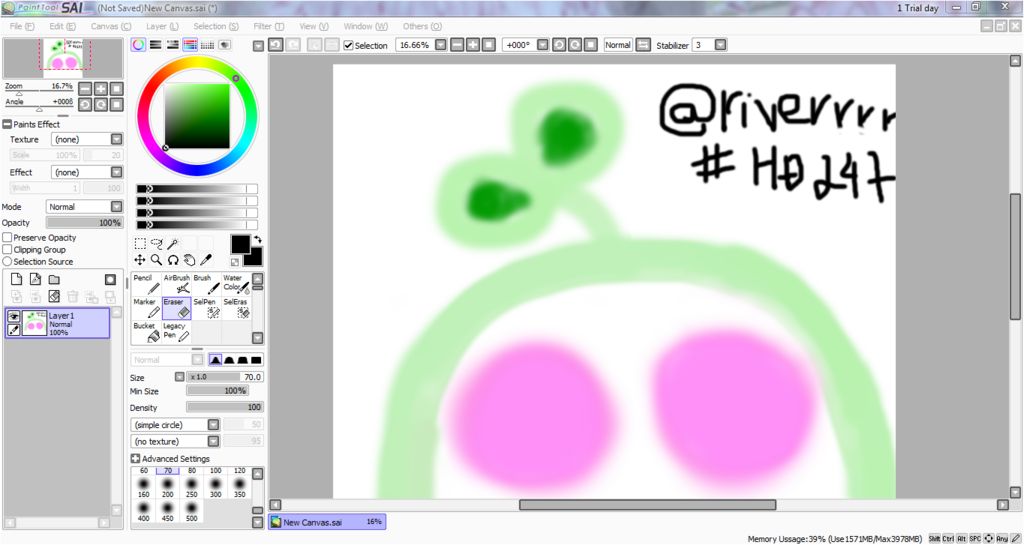Click zoom out minus in navigator panel
The height and width of the screenshot is (545, 1024).
pos(85,89)
